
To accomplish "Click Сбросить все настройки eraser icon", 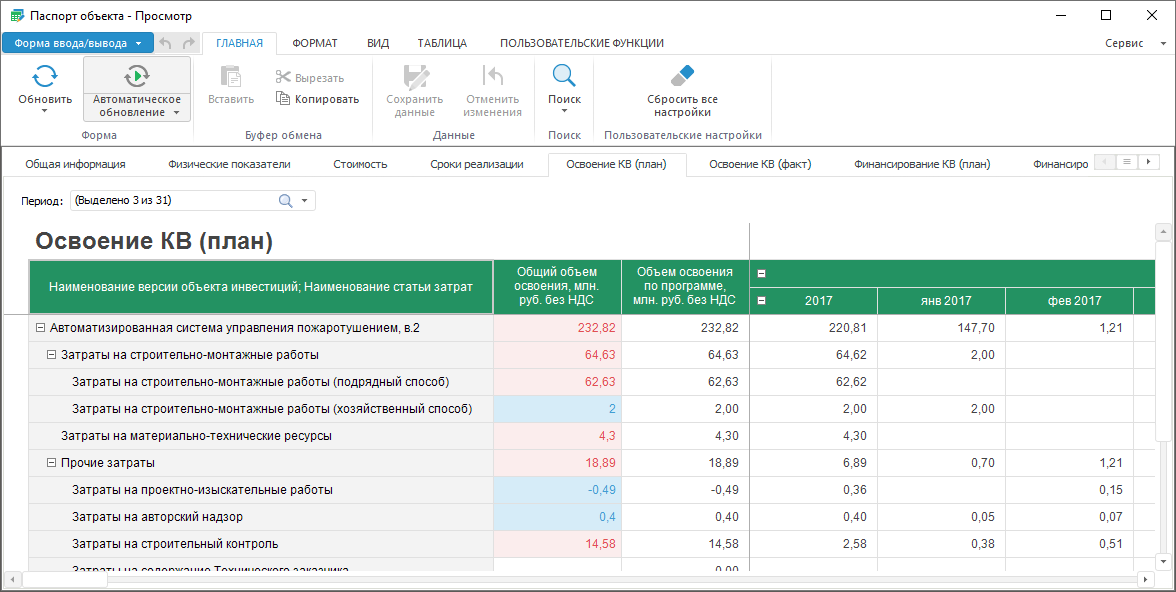I will coord(682,76).
